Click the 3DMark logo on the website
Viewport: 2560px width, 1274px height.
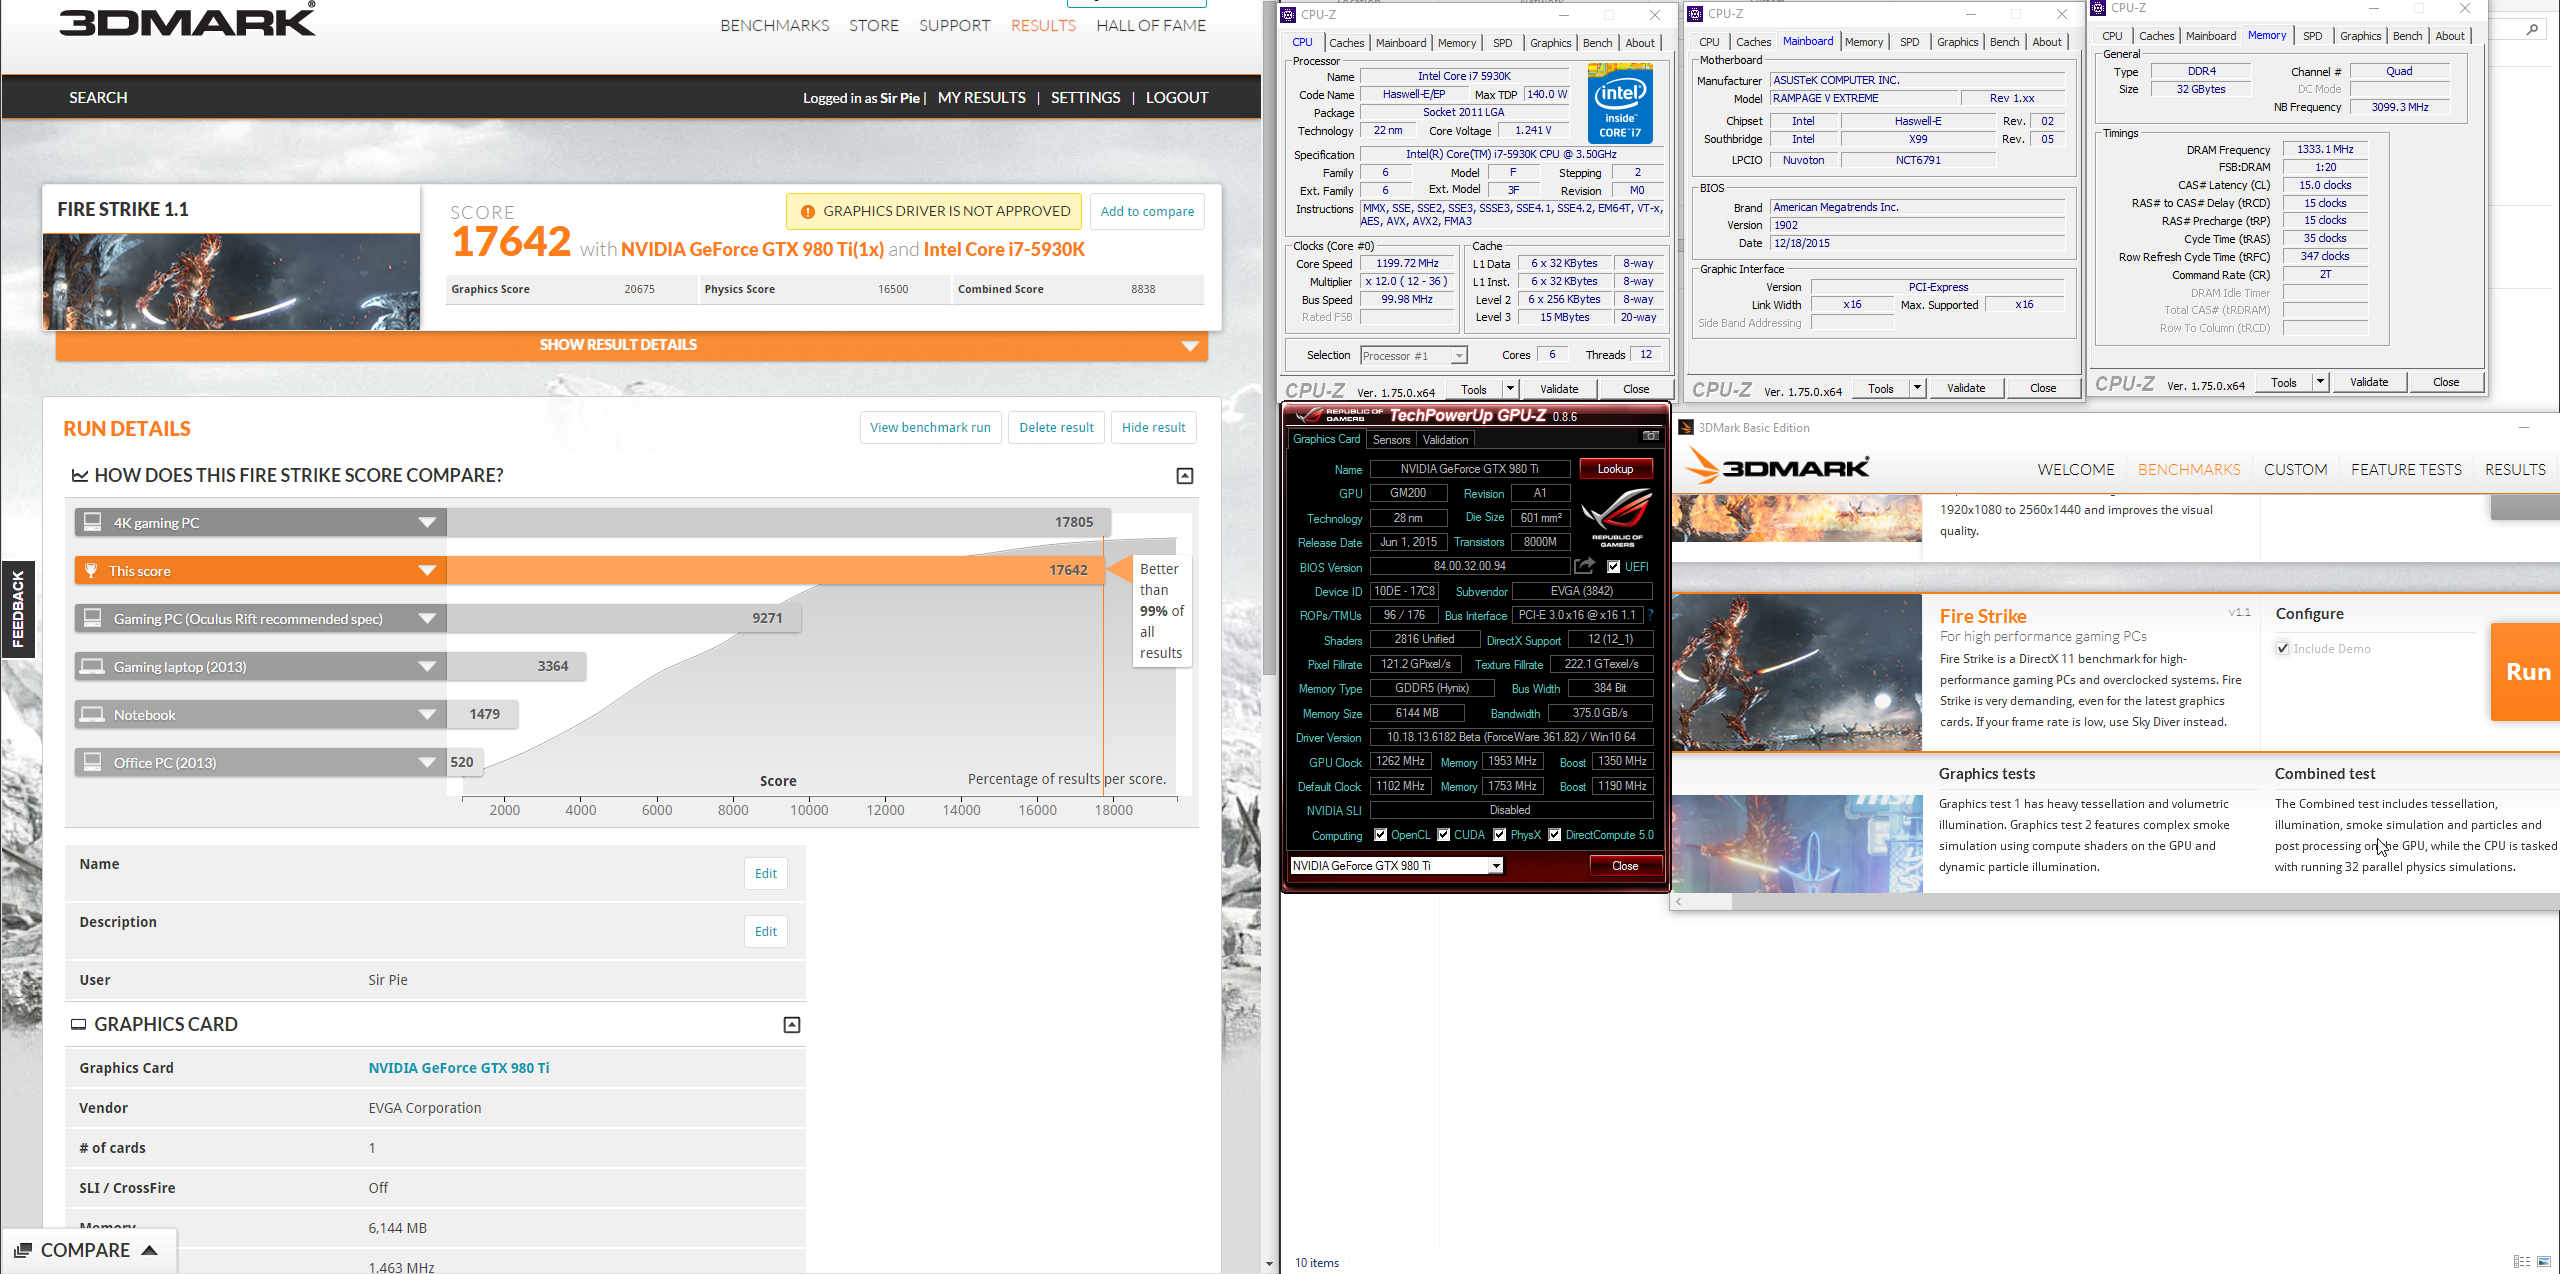click(187, 20)
